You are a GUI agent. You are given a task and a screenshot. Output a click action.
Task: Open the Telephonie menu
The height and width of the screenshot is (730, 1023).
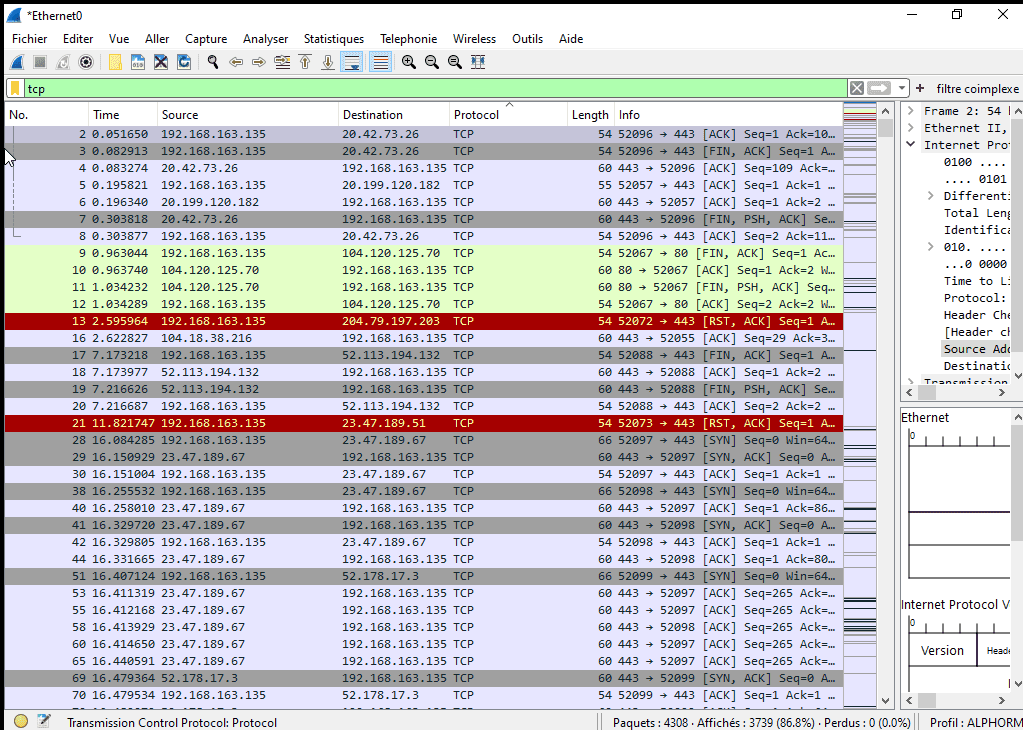tap(408, 39)
